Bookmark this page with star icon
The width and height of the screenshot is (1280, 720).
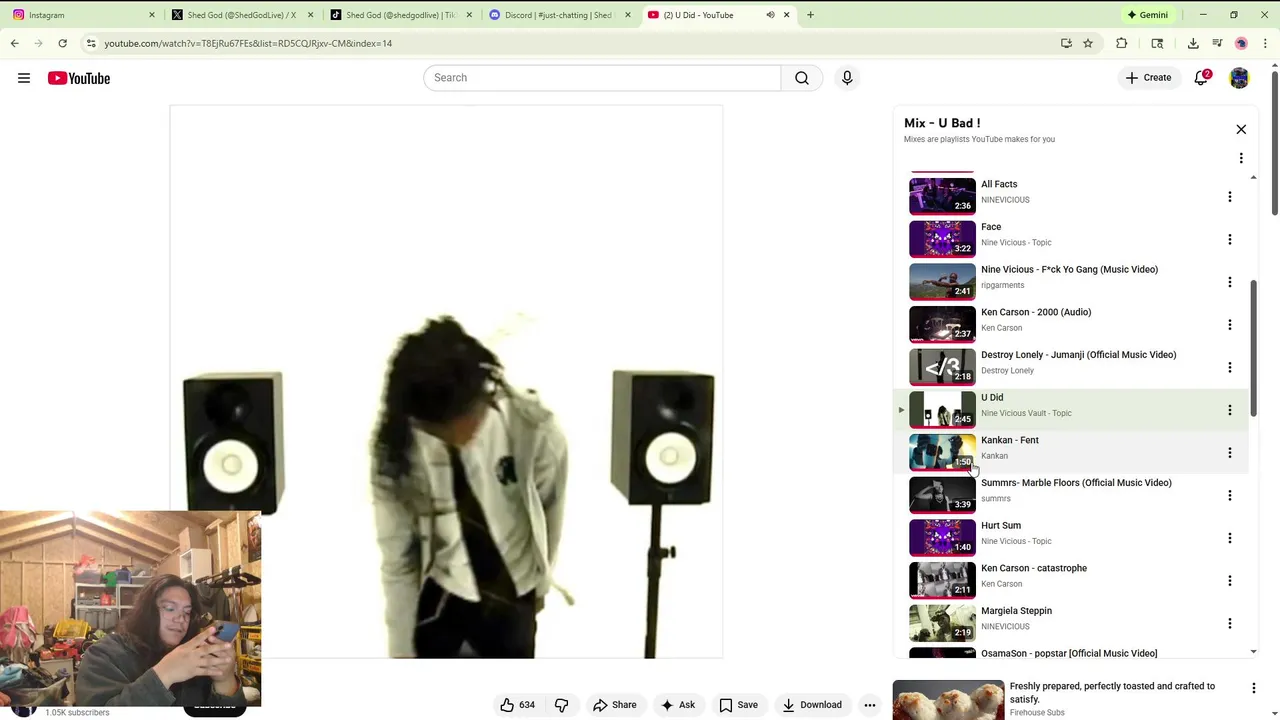pyautogui.click(x=1088, y=43)
